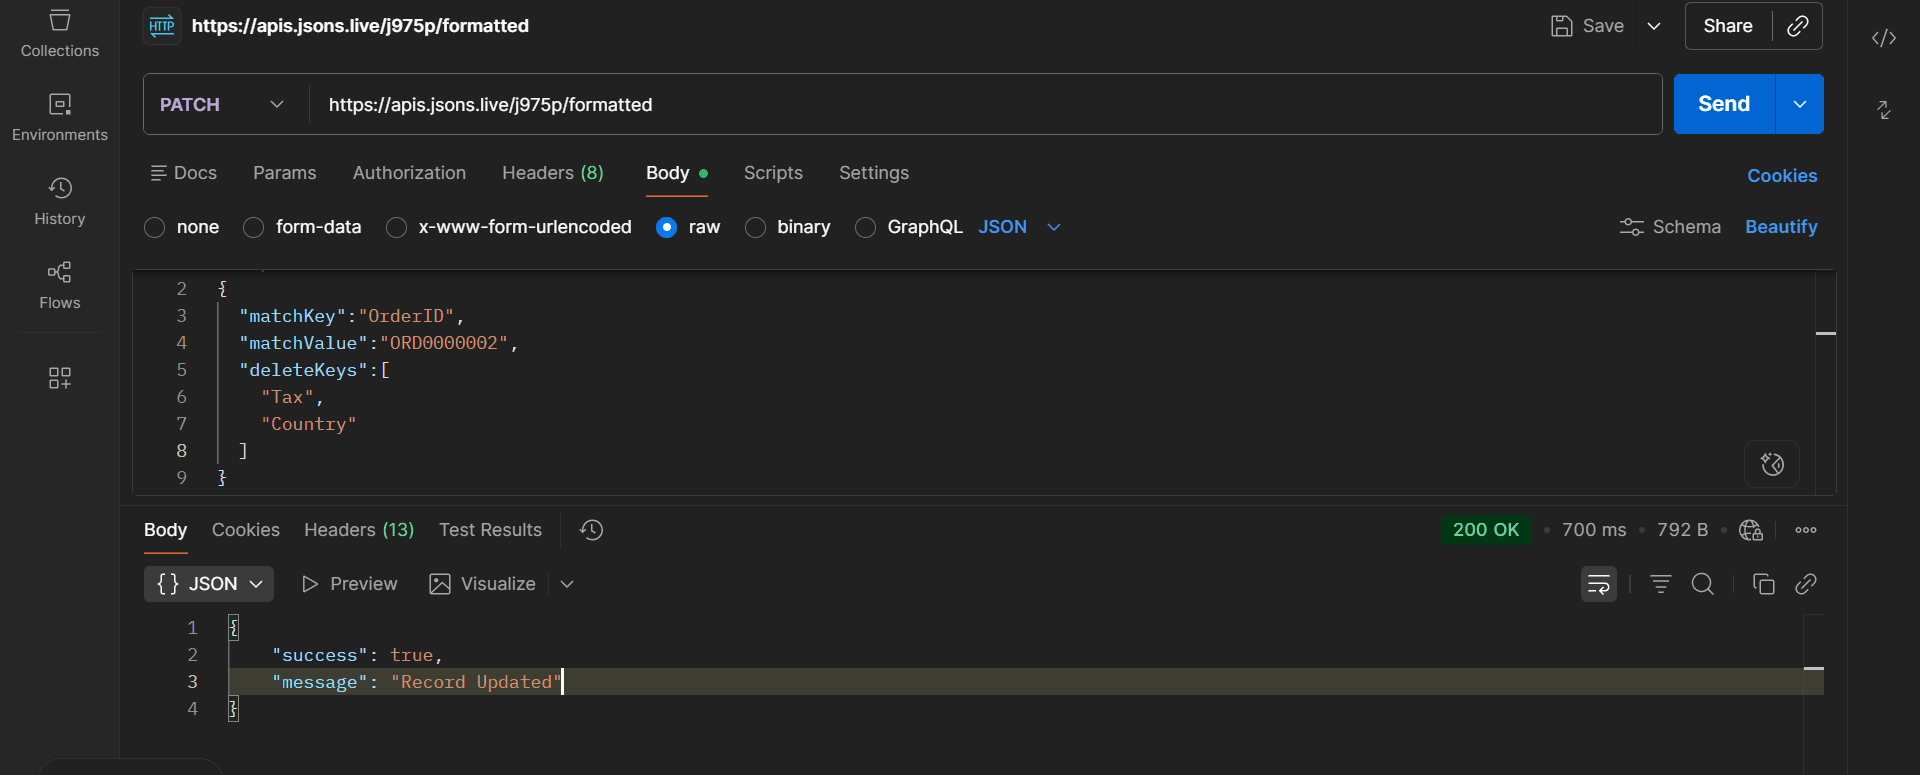This screenshot has width=1920, height=775.
Task: Expand the Save options arrow
Action: 1654,26
